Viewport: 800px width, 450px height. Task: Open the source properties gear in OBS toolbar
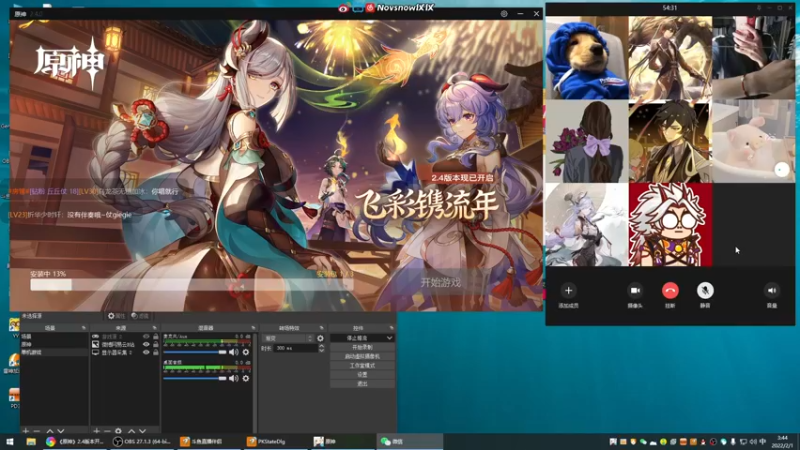[116, 316]
